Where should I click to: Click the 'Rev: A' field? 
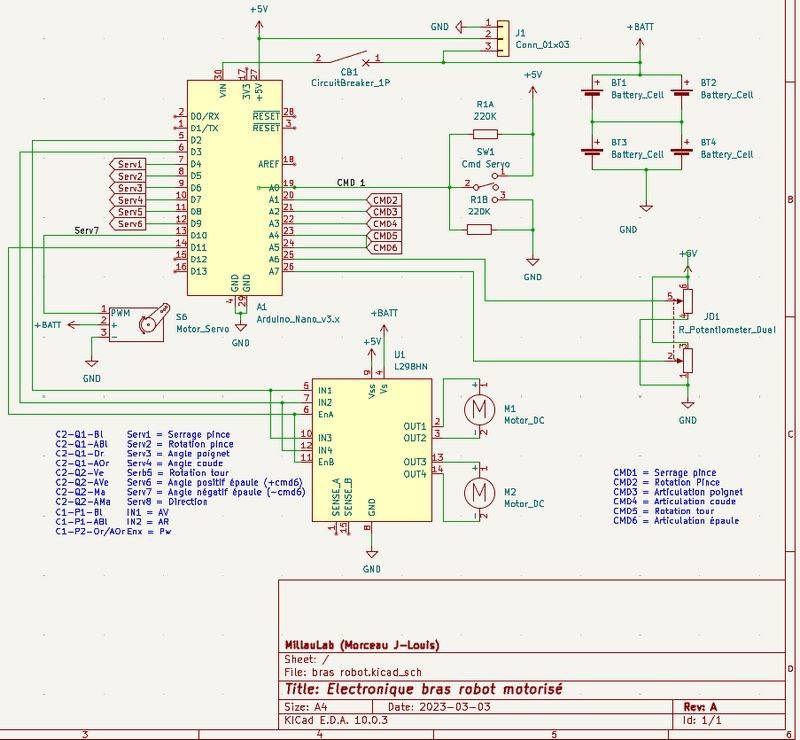click(700, 707)
